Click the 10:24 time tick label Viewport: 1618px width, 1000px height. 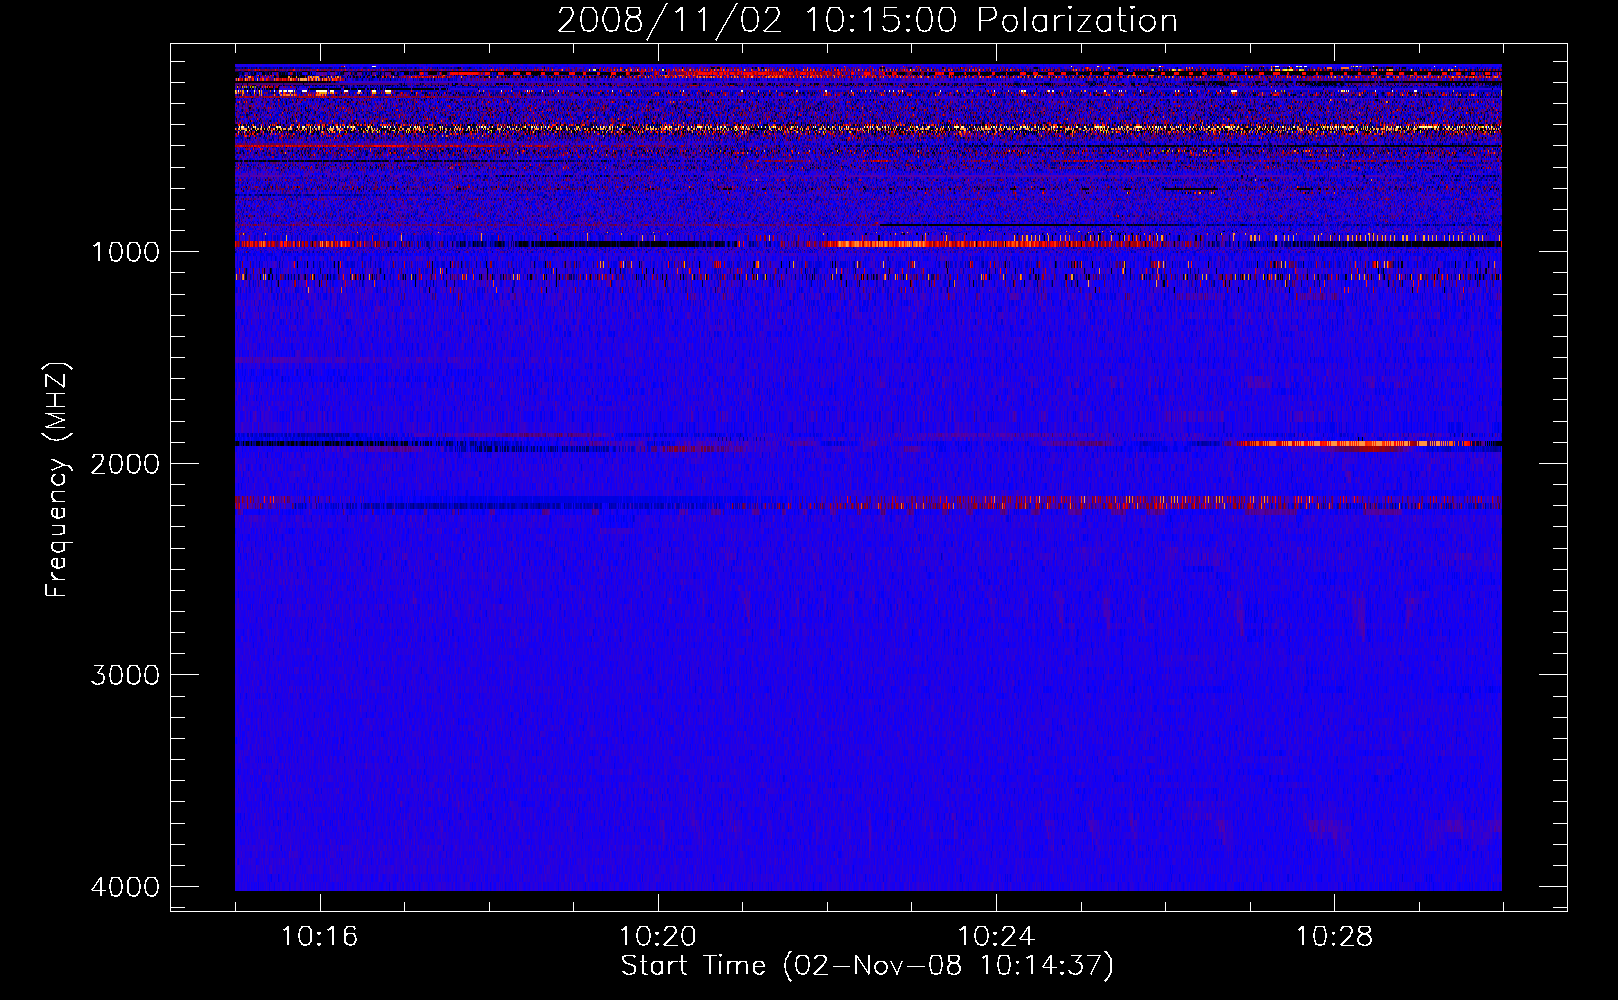point(996,937)
